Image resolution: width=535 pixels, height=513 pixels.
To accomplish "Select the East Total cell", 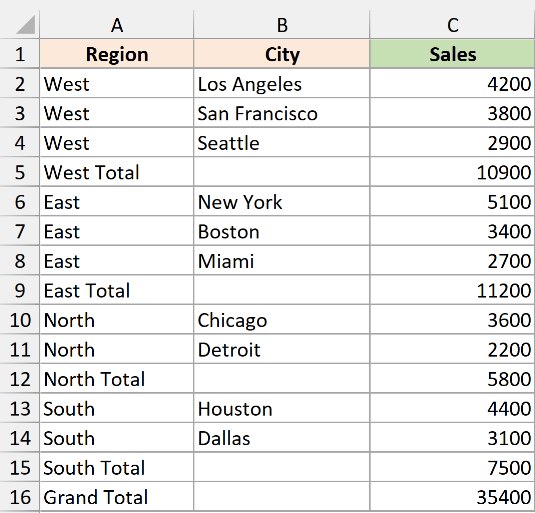I will 117,290.
